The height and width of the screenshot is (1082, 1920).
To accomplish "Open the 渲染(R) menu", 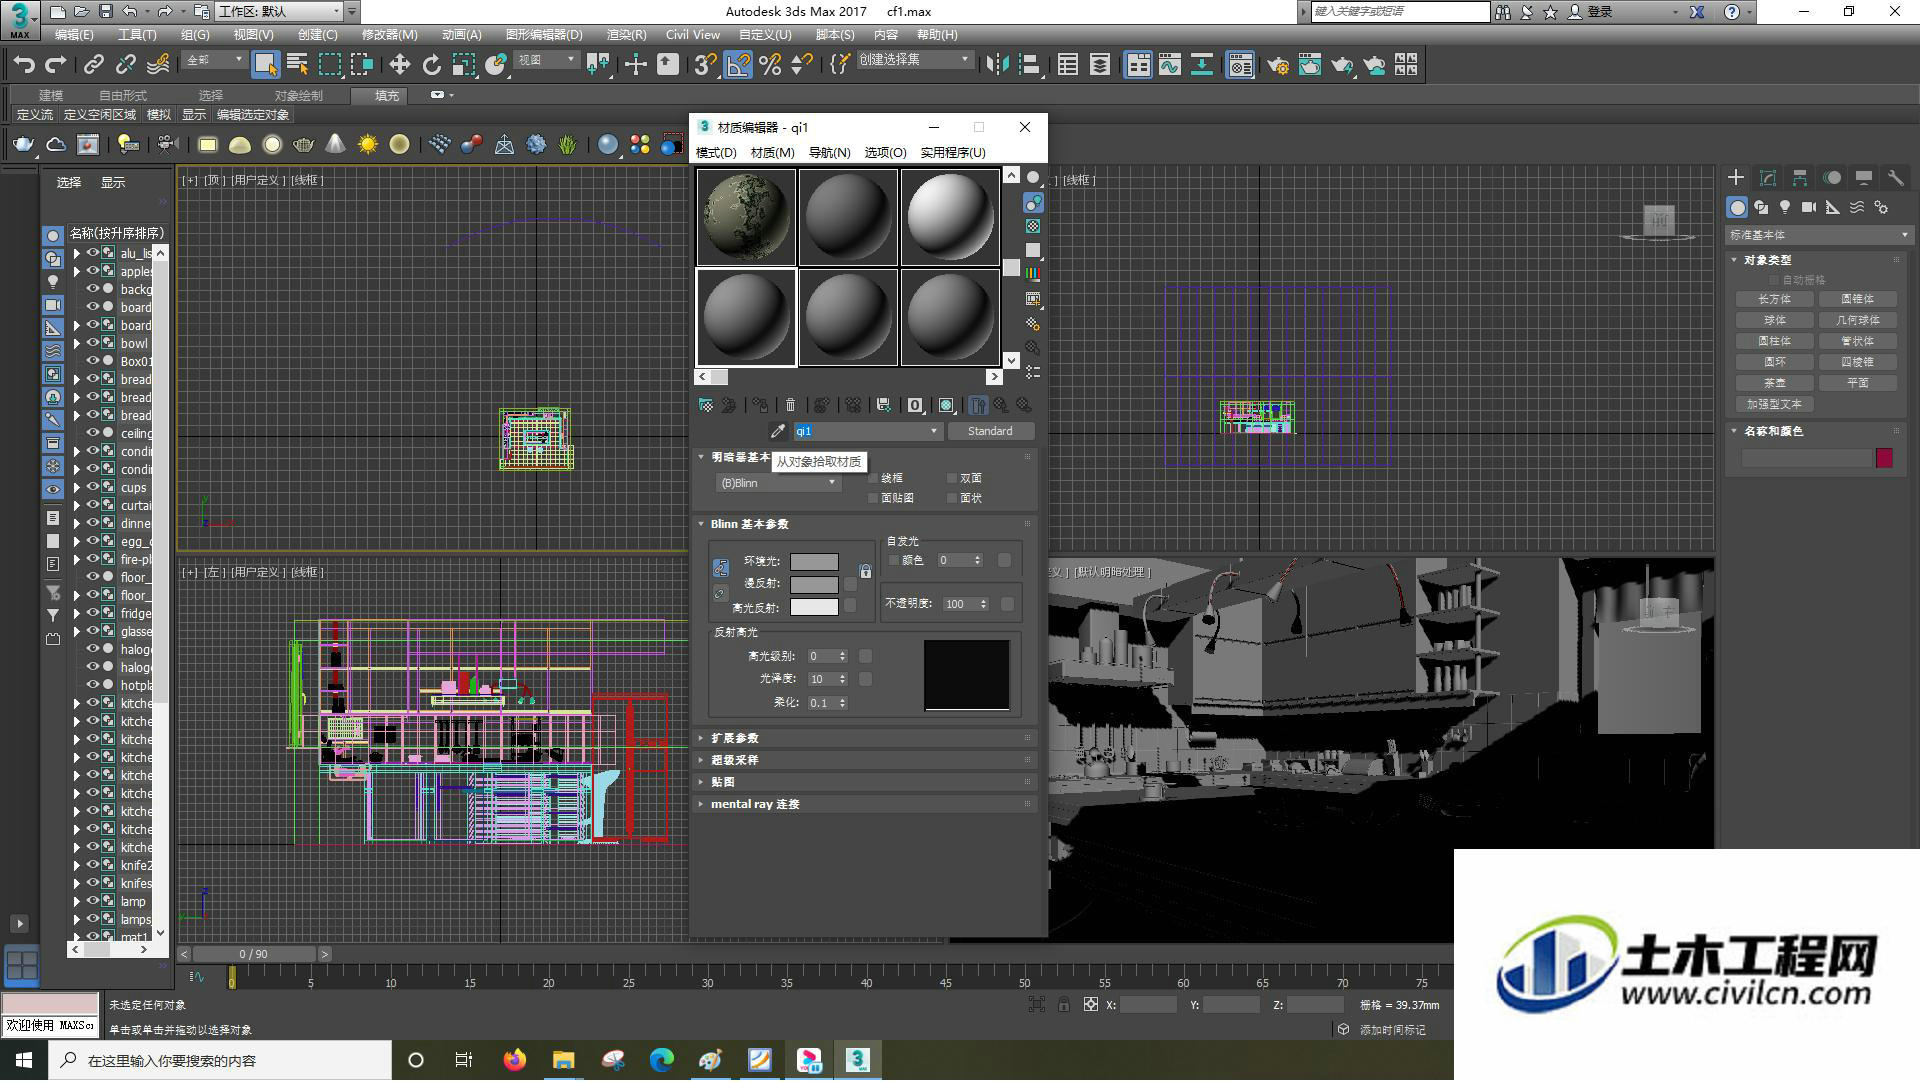I will click(x=626, y=35).
